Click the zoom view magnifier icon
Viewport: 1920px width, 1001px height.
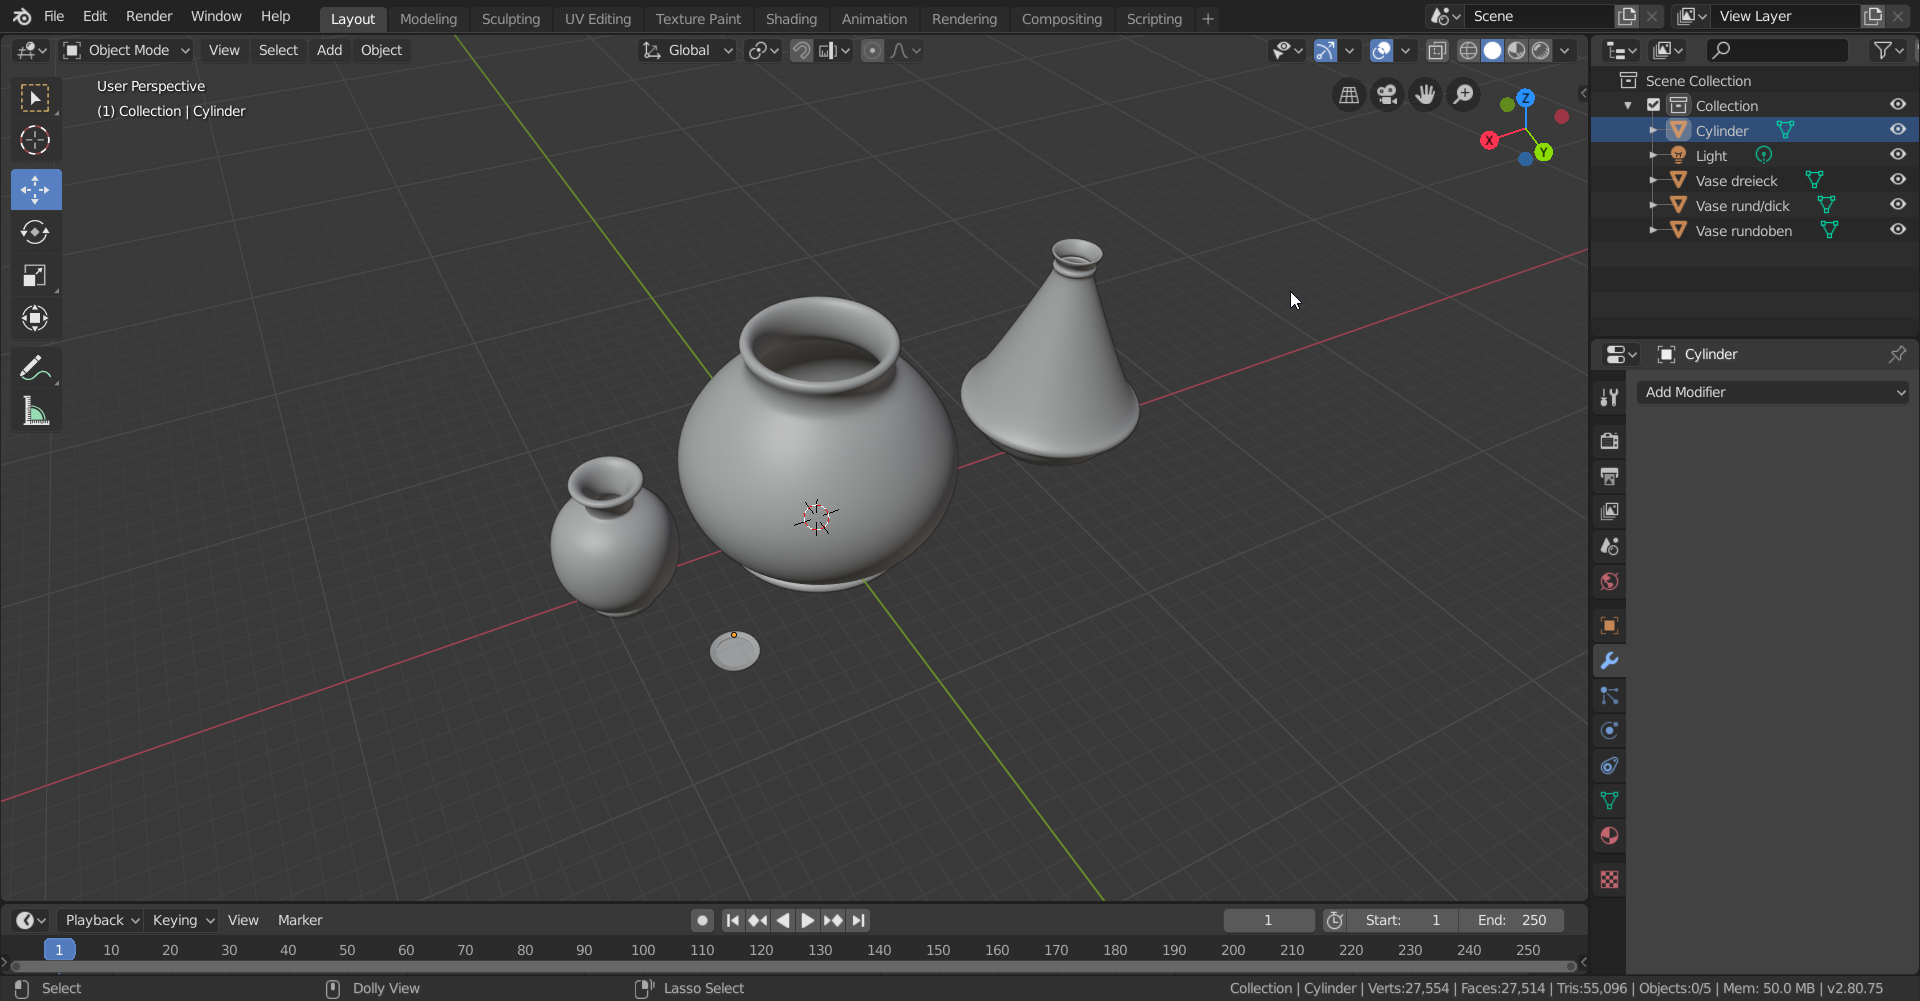1463,95
